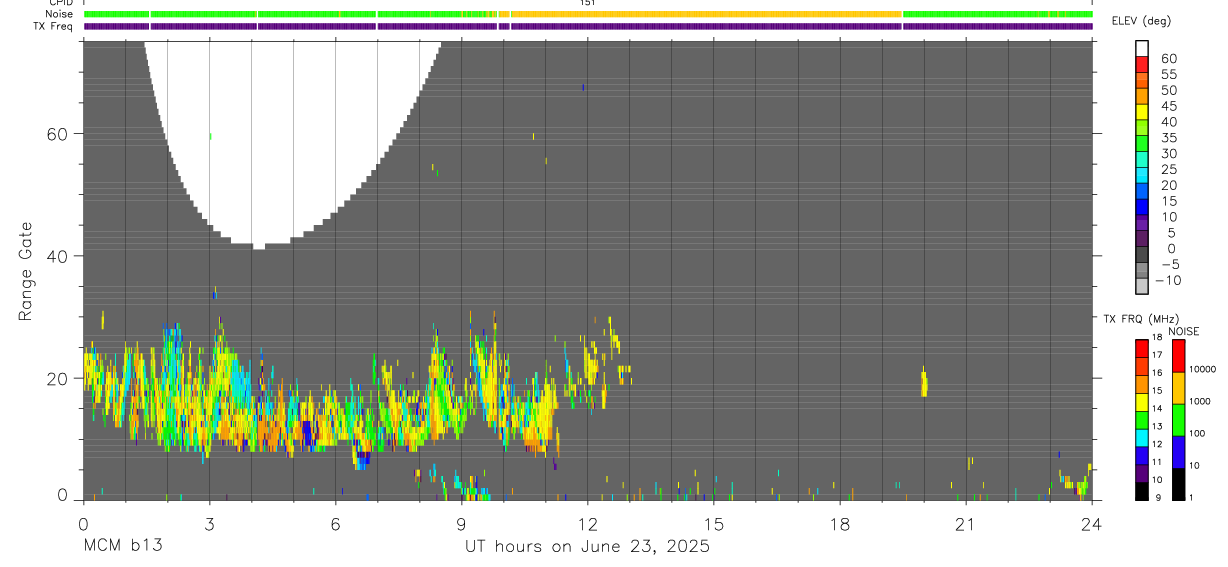Select the green NOISE swatch below 1000
Image resolution: width=1228 pixels, height=567 pixels.
point(1178,419)
